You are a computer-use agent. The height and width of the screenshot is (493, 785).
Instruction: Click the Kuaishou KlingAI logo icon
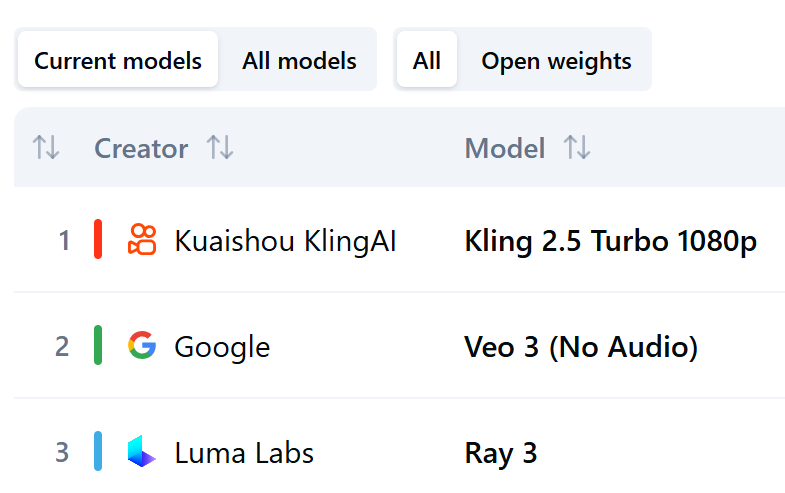[x=142, y=240]
